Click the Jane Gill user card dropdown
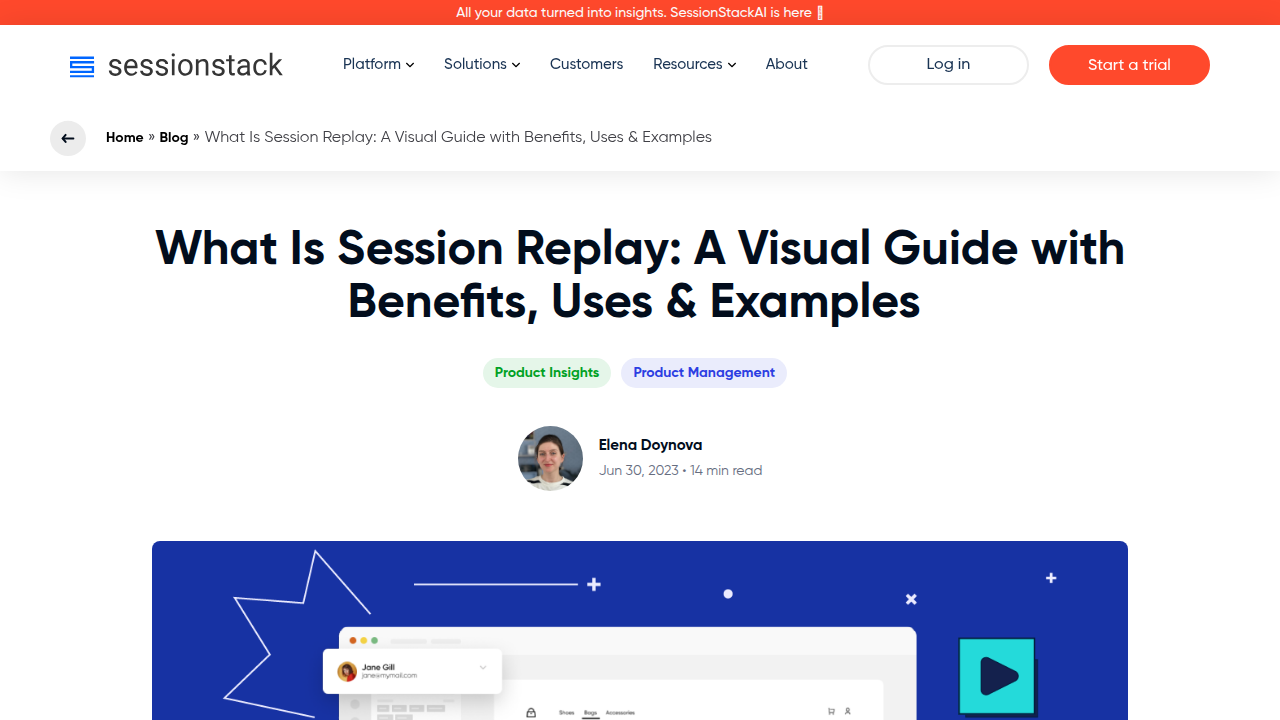The image size is (1280, 720). (x=483, y=667)
